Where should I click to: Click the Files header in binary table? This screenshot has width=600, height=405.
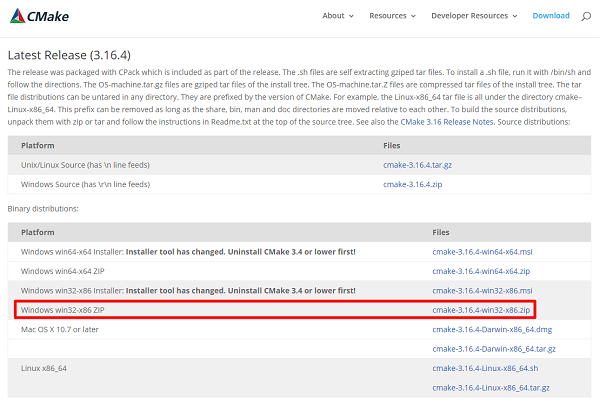pos(441,232)
